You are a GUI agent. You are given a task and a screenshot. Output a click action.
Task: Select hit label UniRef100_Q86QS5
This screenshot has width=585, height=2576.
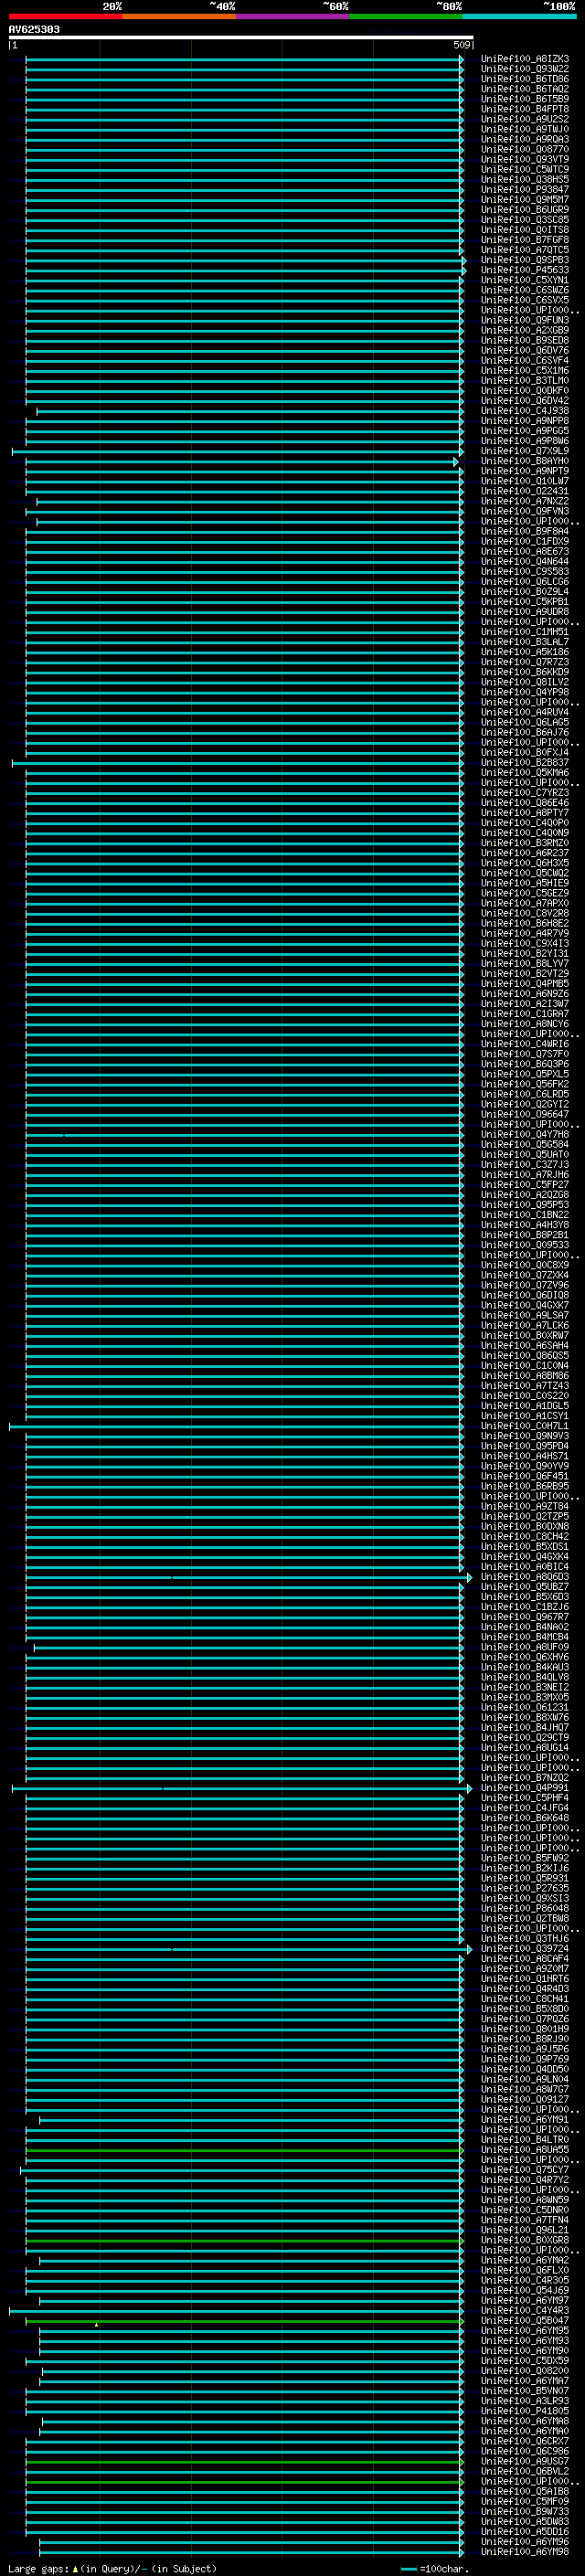coord(525,1356)
